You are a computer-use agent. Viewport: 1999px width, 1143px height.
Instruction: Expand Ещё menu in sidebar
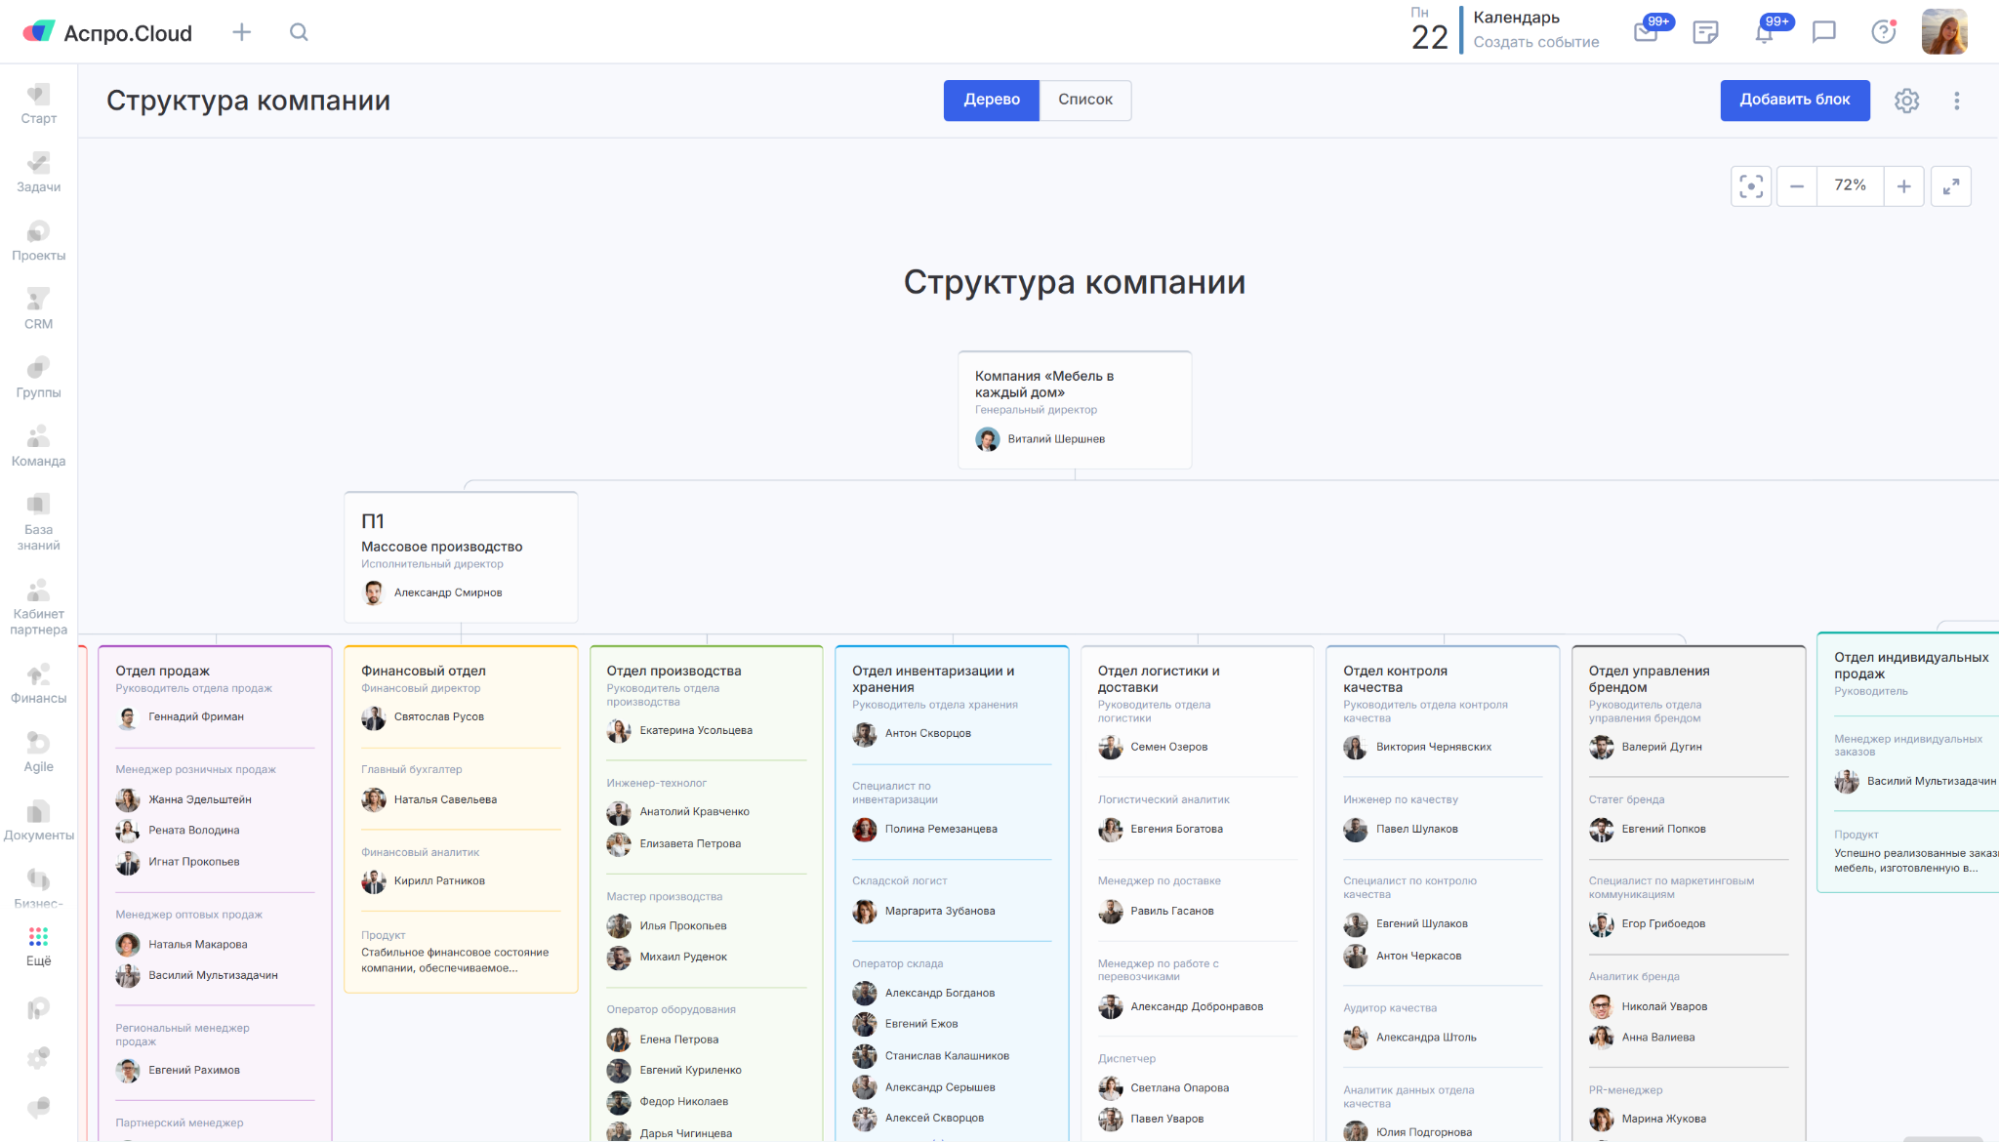point(38,945)
